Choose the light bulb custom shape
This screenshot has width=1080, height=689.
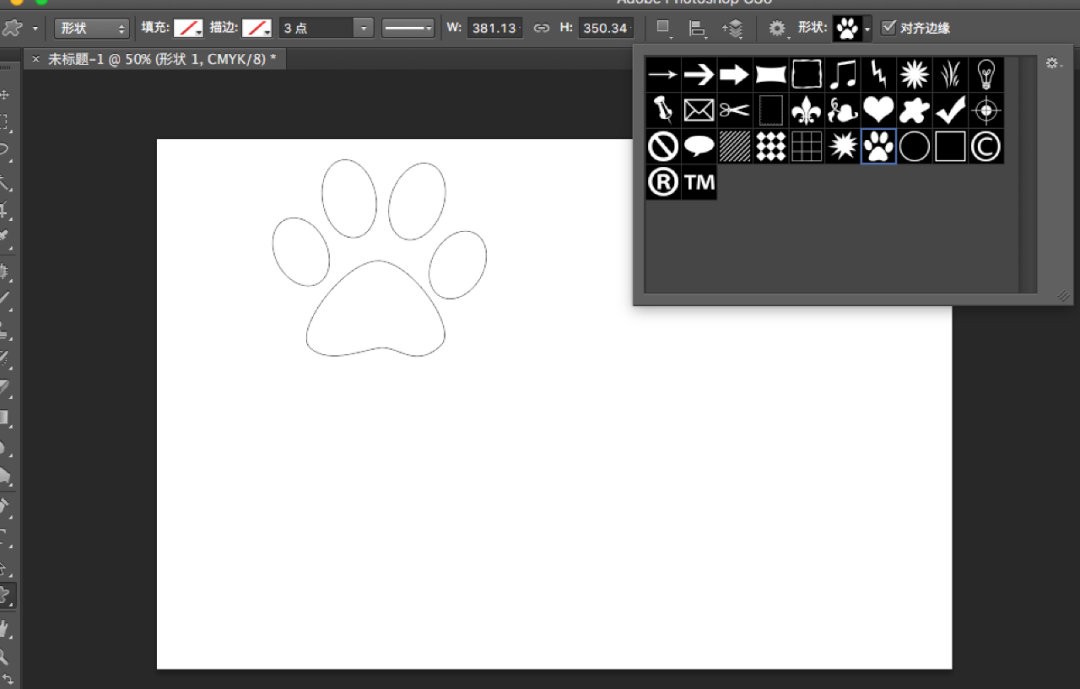click(986, 74)
